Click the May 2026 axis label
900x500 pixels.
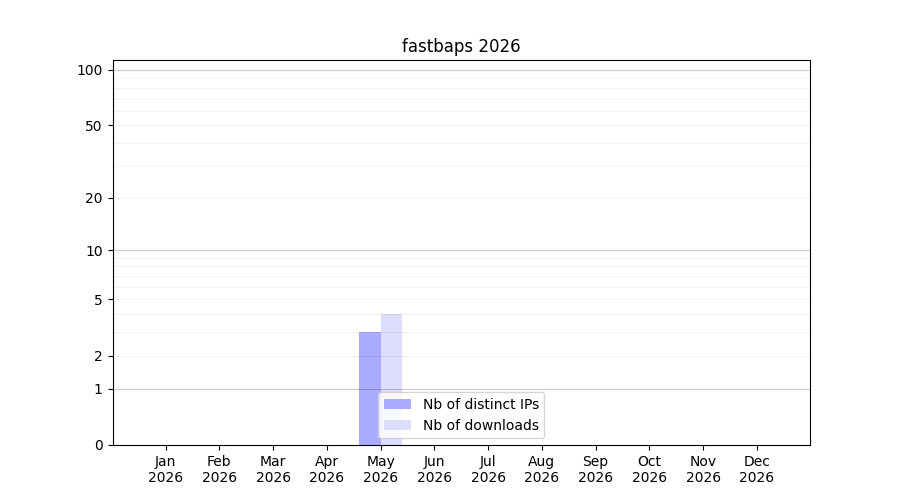(x=381, y=469)
